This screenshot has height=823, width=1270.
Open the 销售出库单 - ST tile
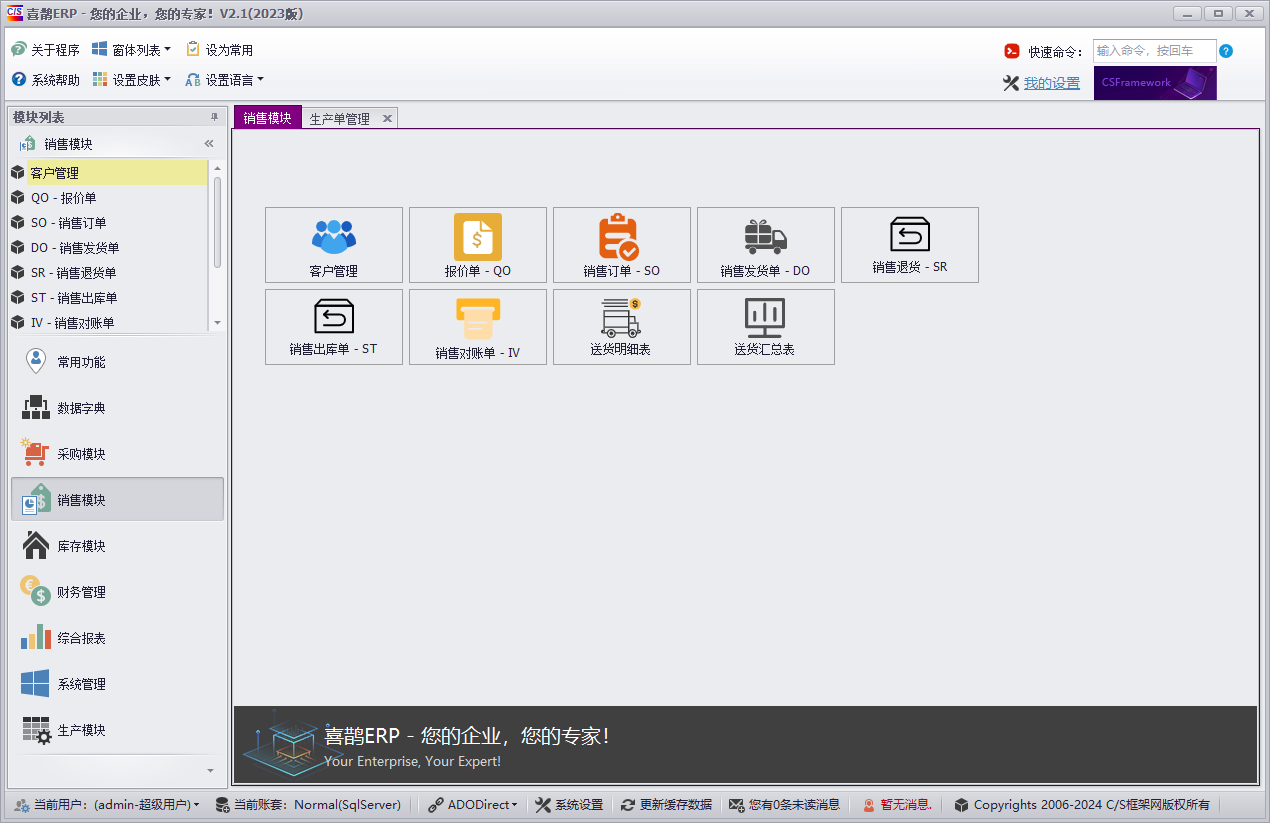334,327
